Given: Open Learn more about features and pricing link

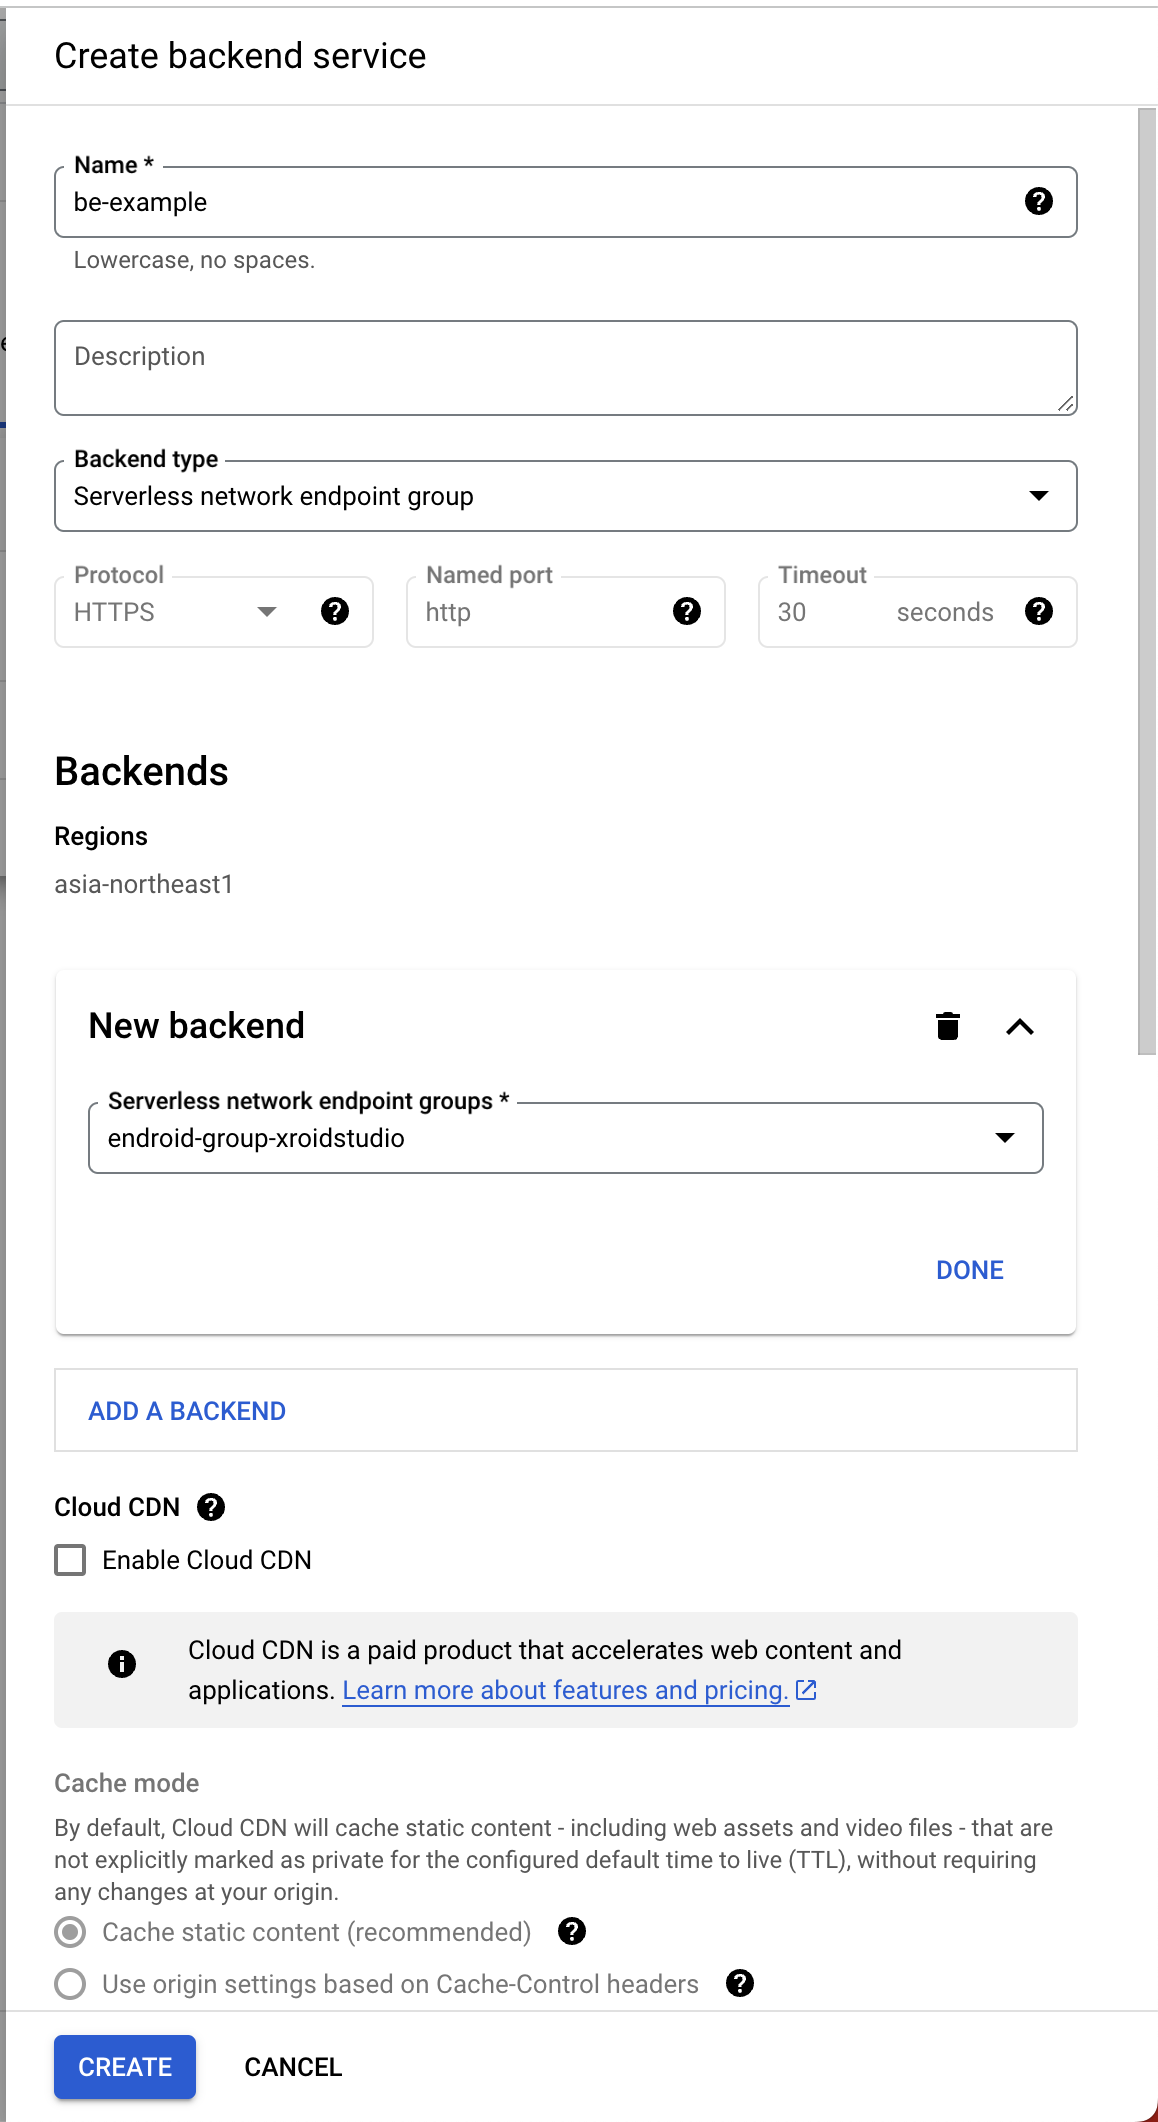Looking at the screenshot, I should [566, 1690].
